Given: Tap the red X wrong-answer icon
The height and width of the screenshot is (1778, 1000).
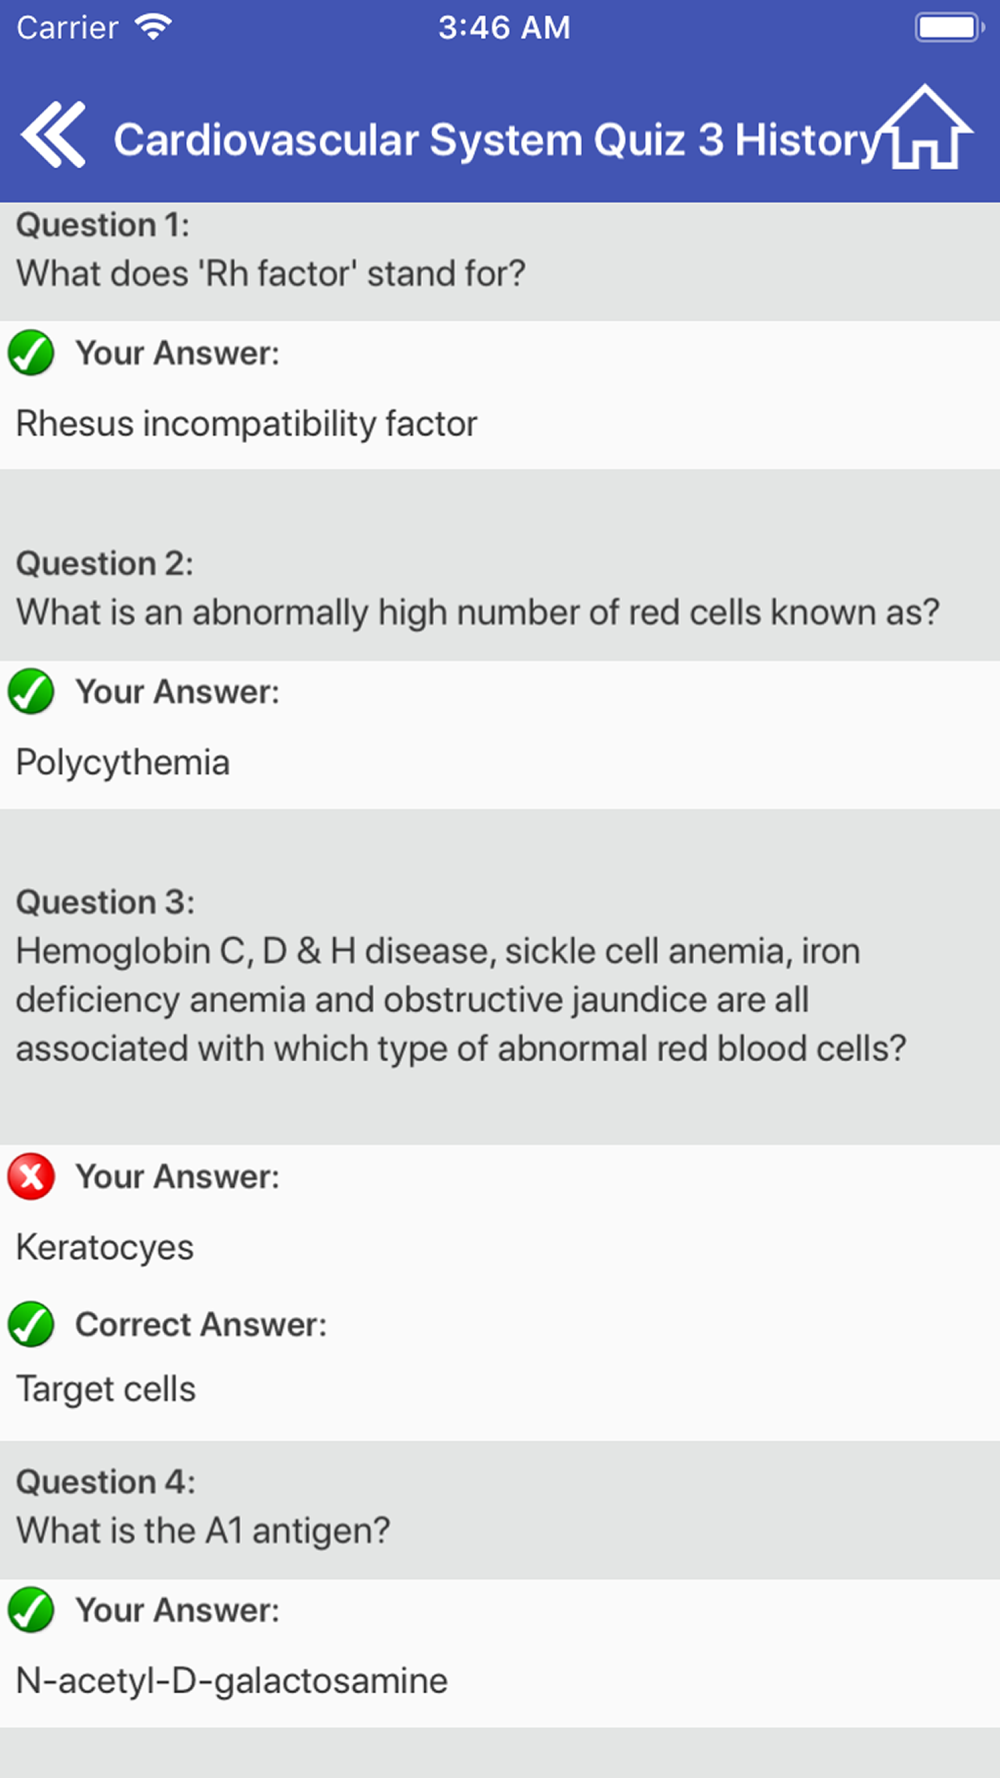Looking at the screenshot, I should point(31,1177).
